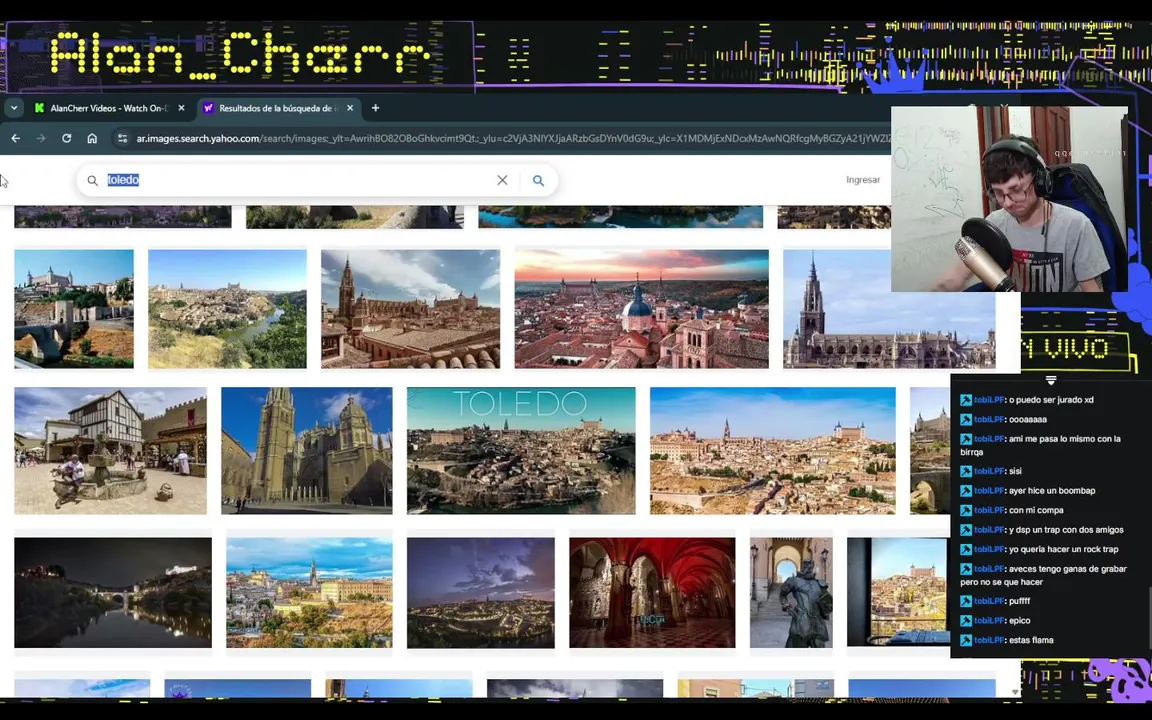Image resolution: width=1152 pixels, height=720 pixels.
Task: Open the night river reflection thumbnail
Action: coord(113,592)
